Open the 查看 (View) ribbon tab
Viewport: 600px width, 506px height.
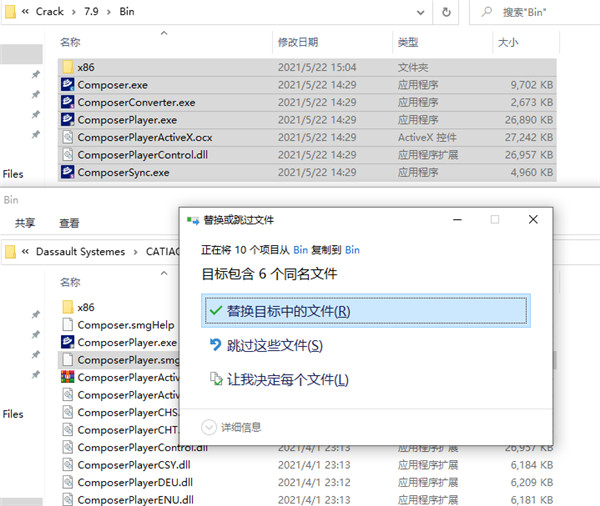(69, 223)
